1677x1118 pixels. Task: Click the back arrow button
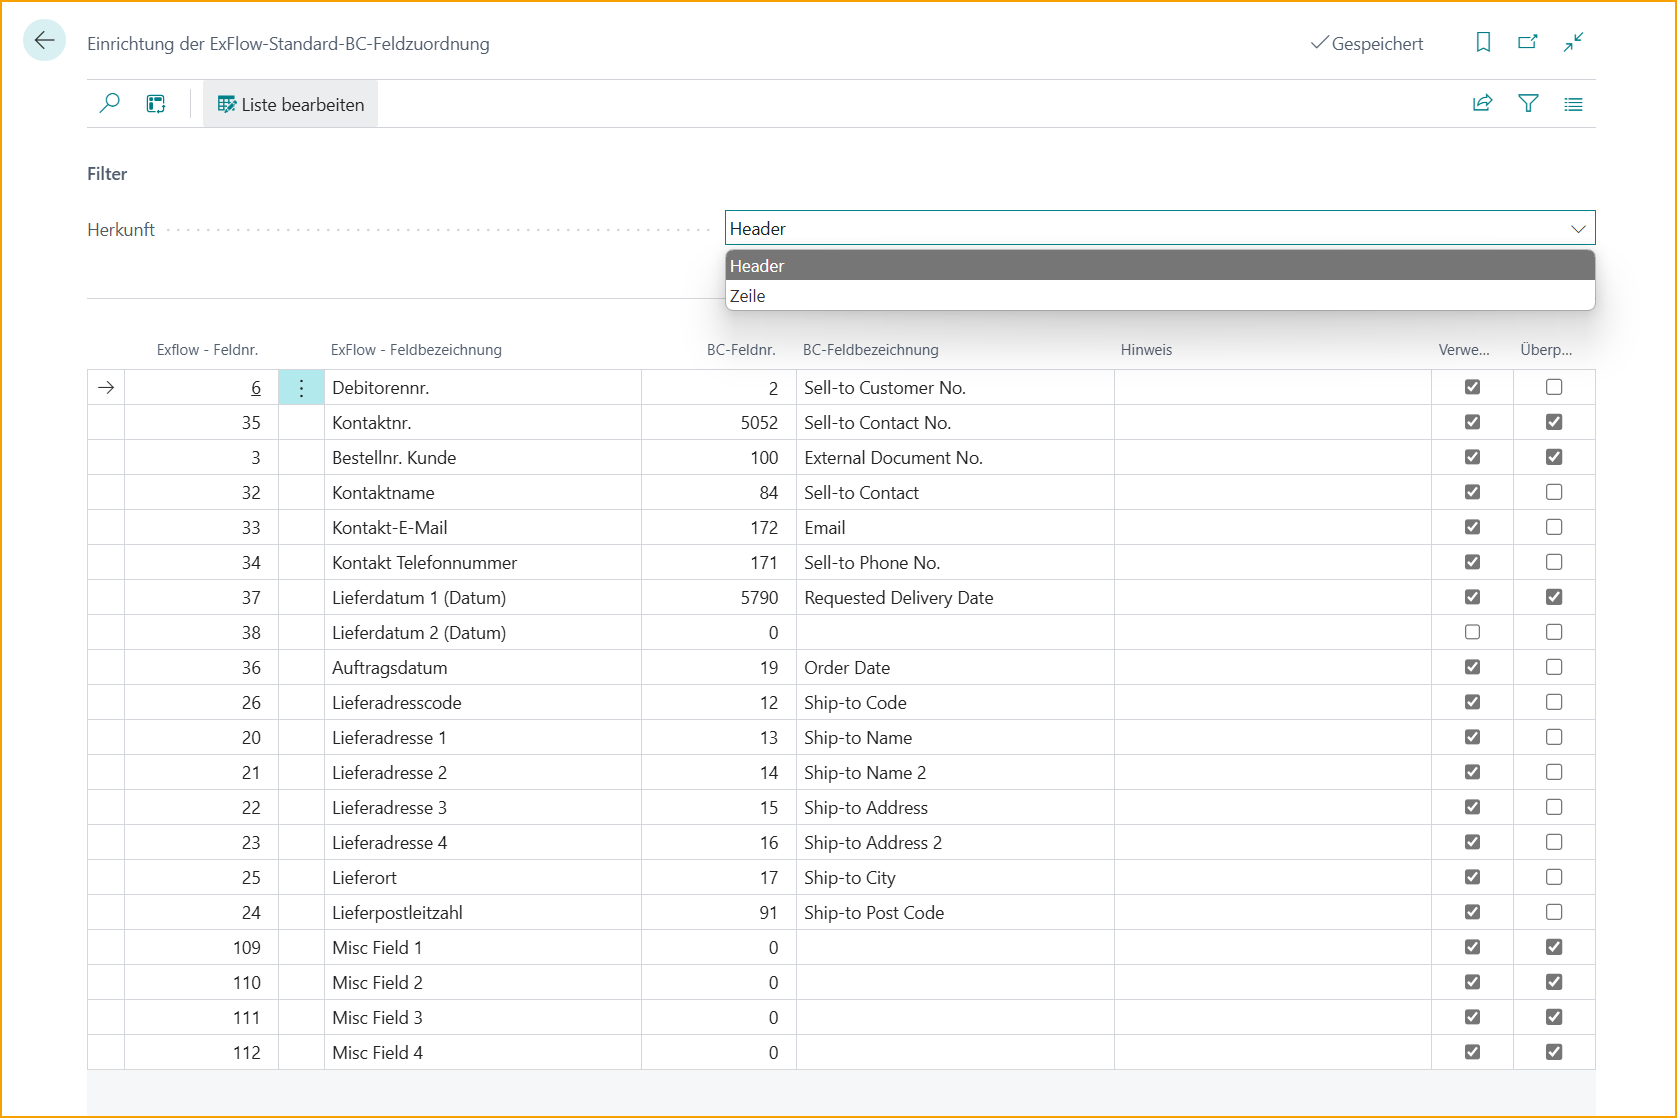coord(44,41)
